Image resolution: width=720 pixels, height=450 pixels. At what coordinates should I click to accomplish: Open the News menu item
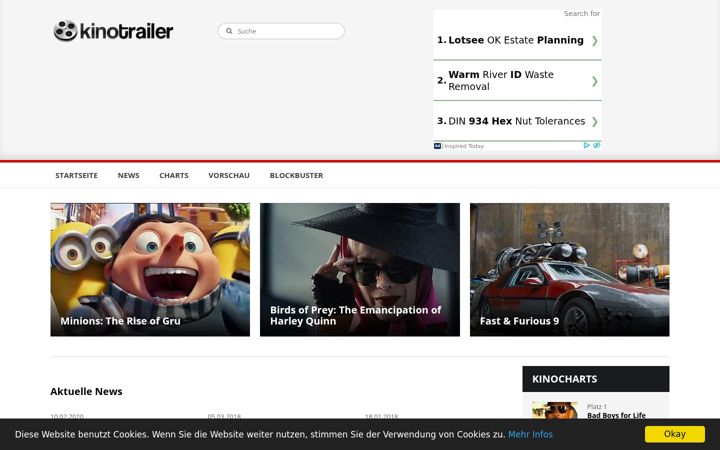(128, 175)
